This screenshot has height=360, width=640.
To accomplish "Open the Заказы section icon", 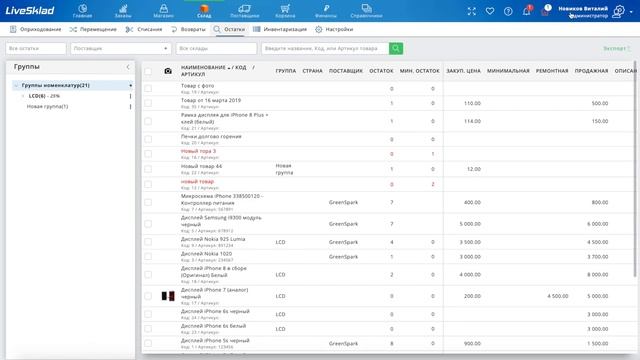I will point(123,11).
